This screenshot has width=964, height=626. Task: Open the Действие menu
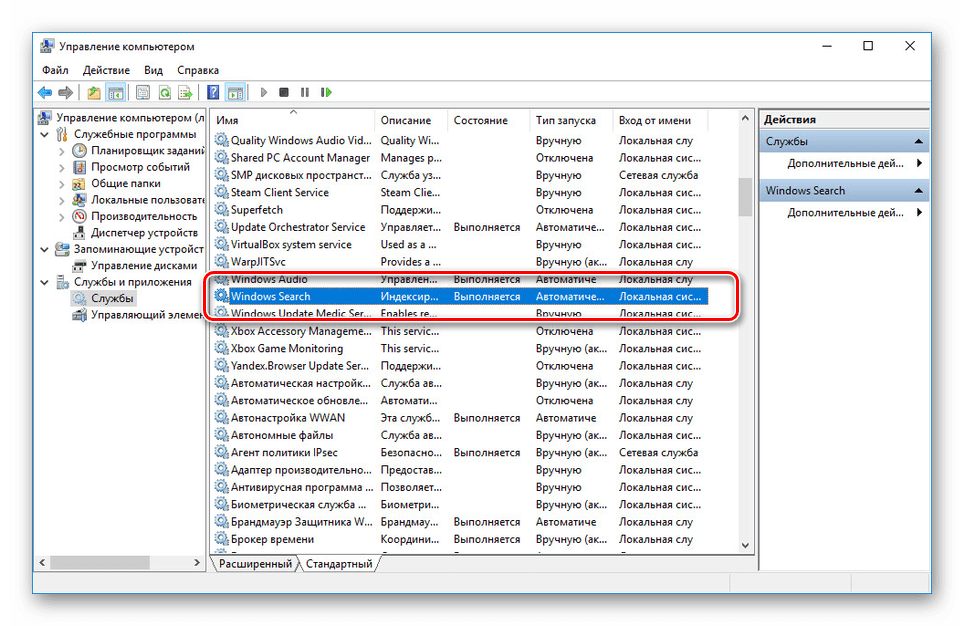click(x=106, y=70)
